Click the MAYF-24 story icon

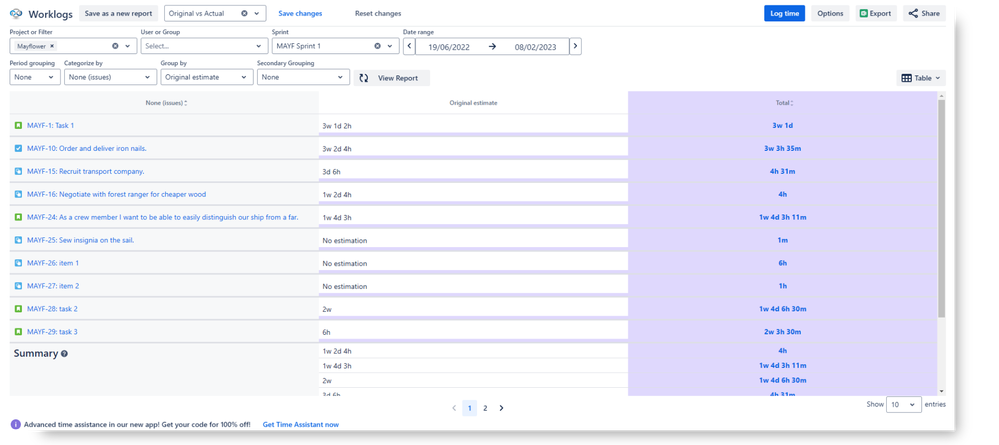point(18,217)
